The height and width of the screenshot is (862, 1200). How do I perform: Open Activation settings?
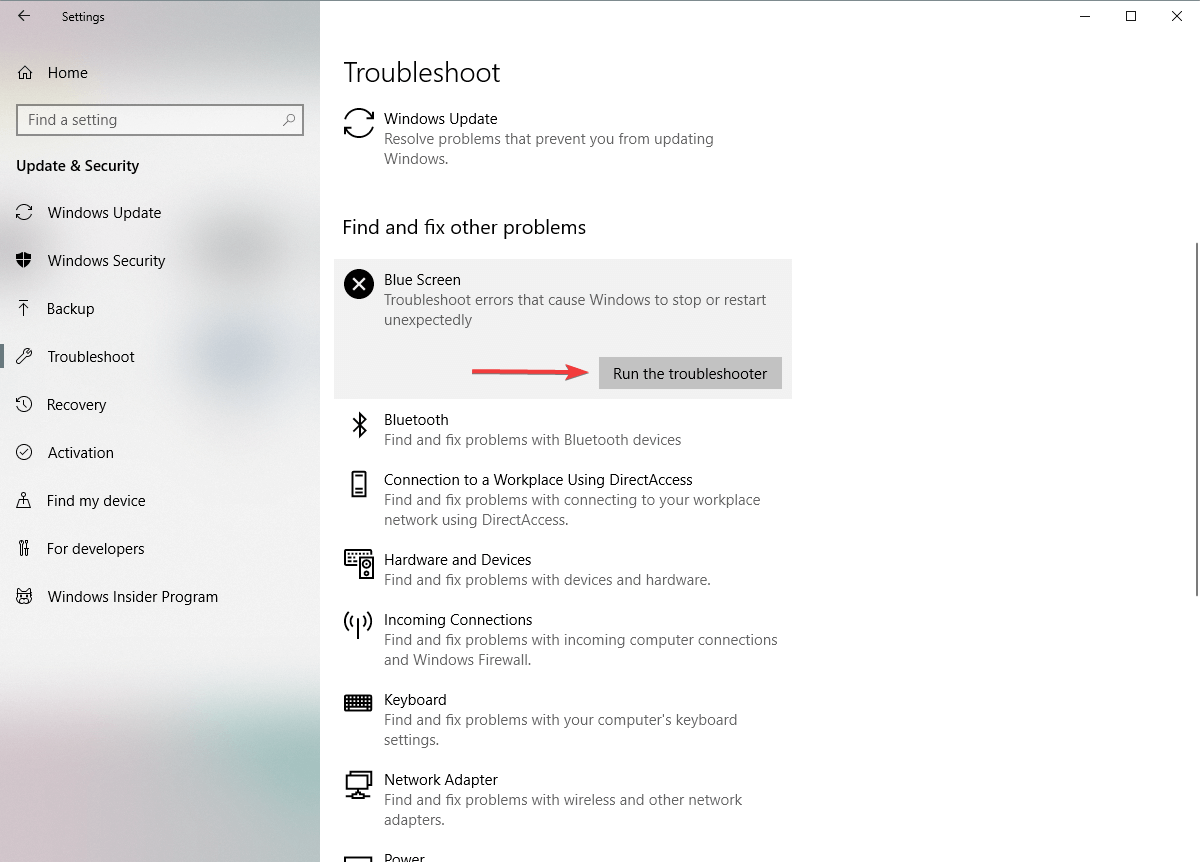pyautogui.click(x=80, y=452)
